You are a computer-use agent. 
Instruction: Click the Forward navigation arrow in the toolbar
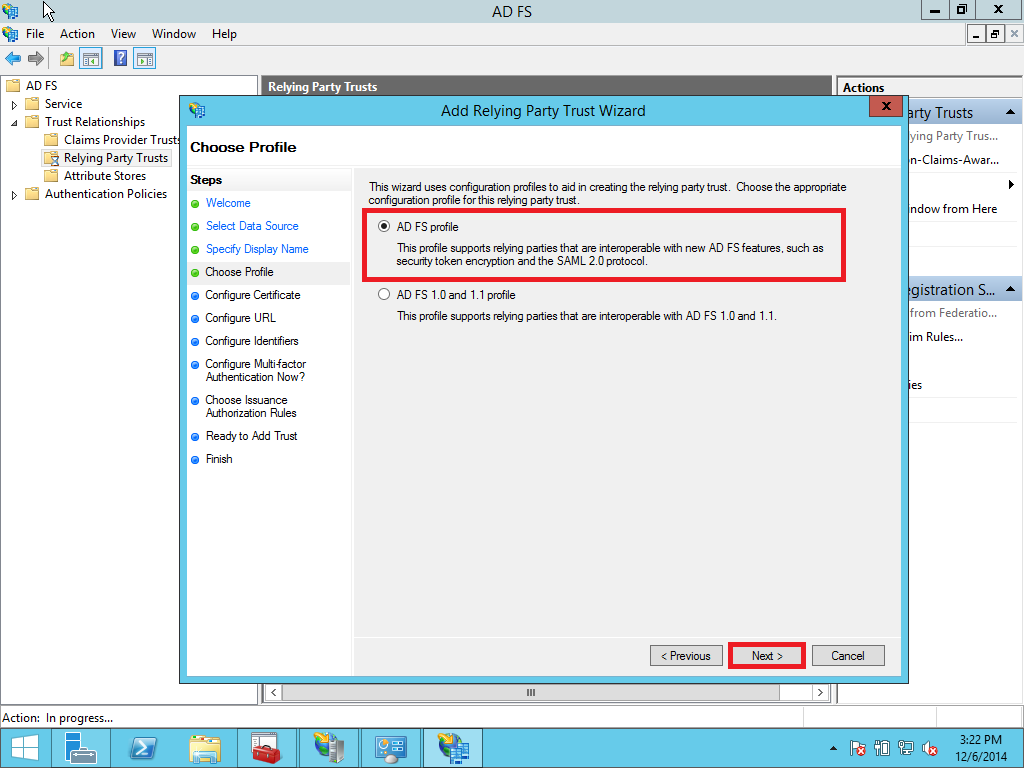[x=37, y=58]
